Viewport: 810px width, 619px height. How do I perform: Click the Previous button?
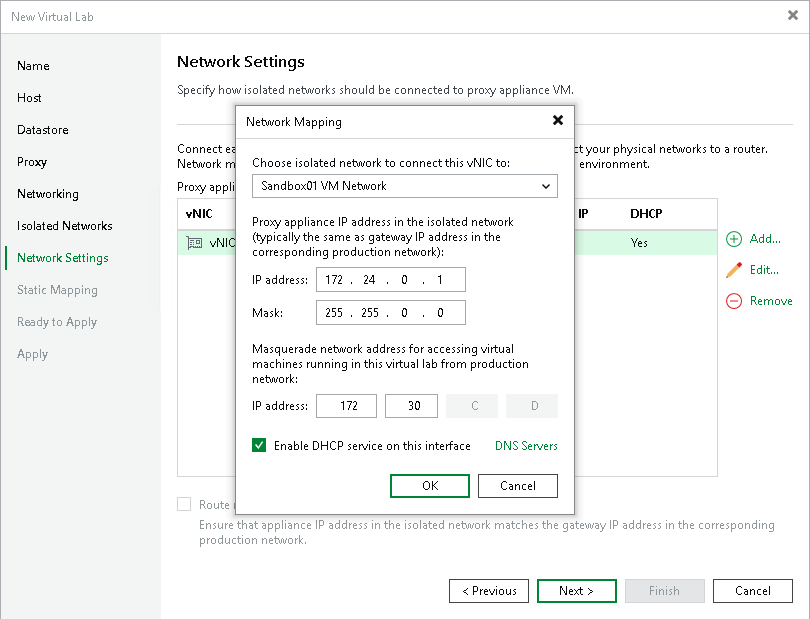coord(489,591)
